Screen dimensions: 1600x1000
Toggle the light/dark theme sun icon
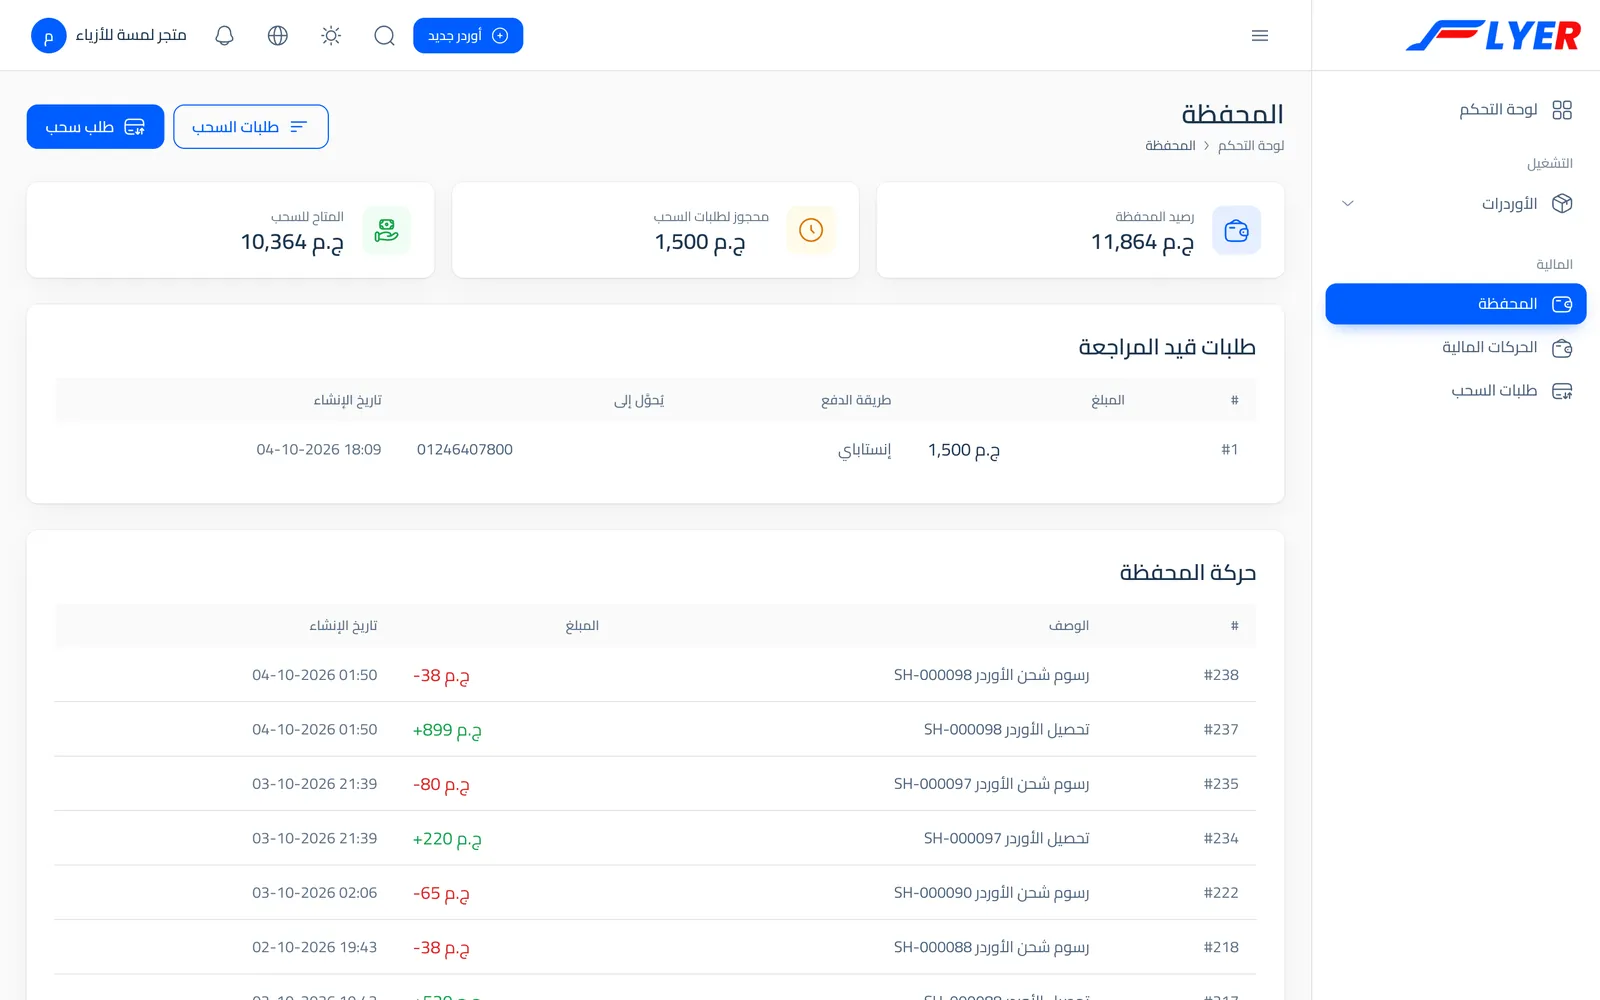point(331,36)
